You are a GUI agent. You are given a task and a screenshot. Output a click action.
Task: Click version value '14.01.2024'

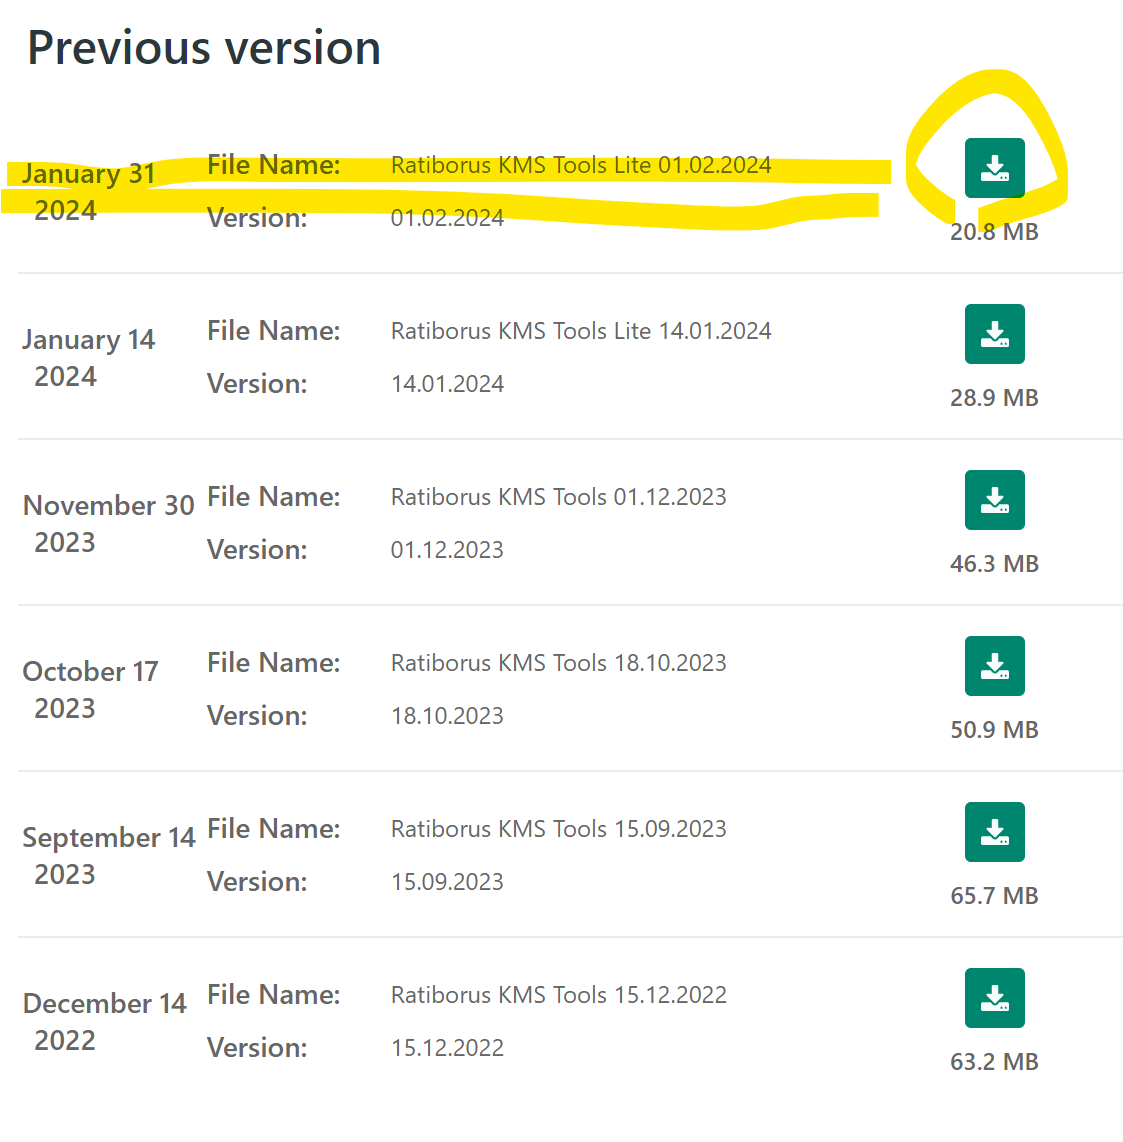click(x=447, y=384)
